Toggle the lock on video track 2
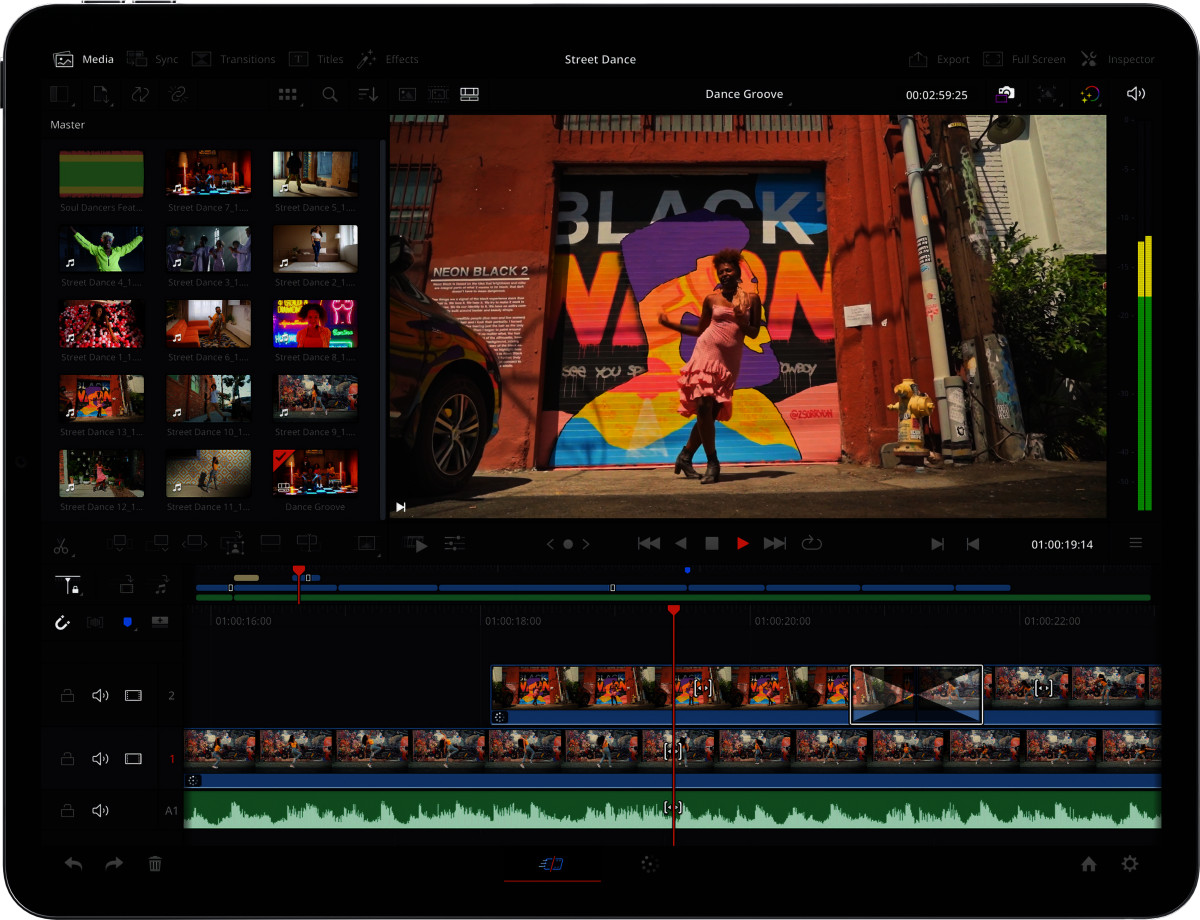Image resolution: width=1200 pixels, height=920 pixels. coord(67,695)
